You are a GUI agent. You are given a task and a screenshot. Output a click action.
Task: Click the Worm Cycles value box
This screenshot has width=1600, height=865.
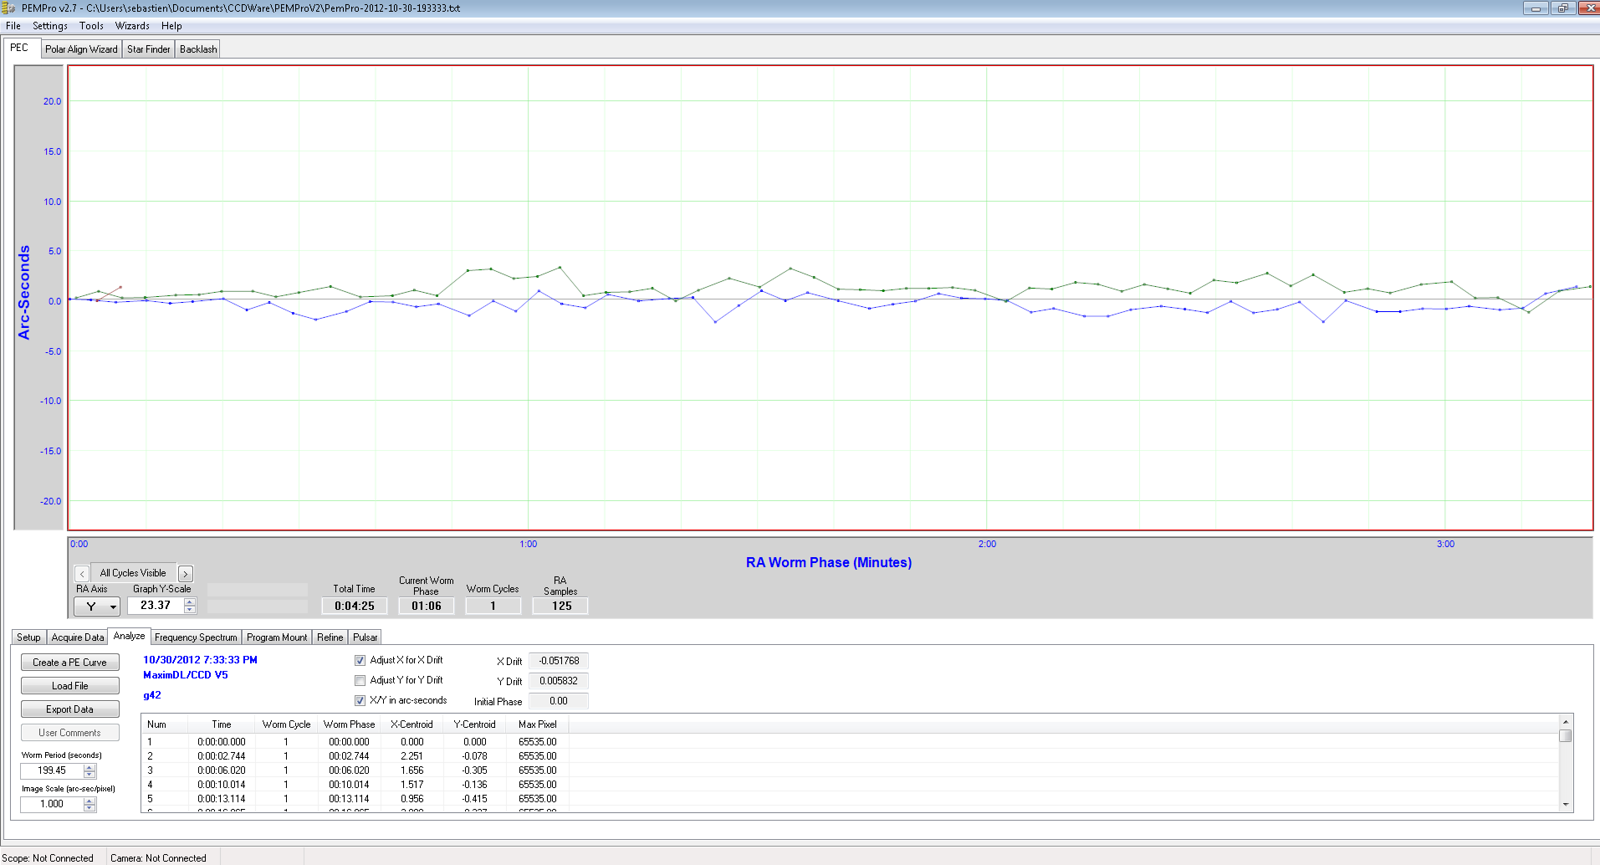pyautogui.click(x=493, y=606)
